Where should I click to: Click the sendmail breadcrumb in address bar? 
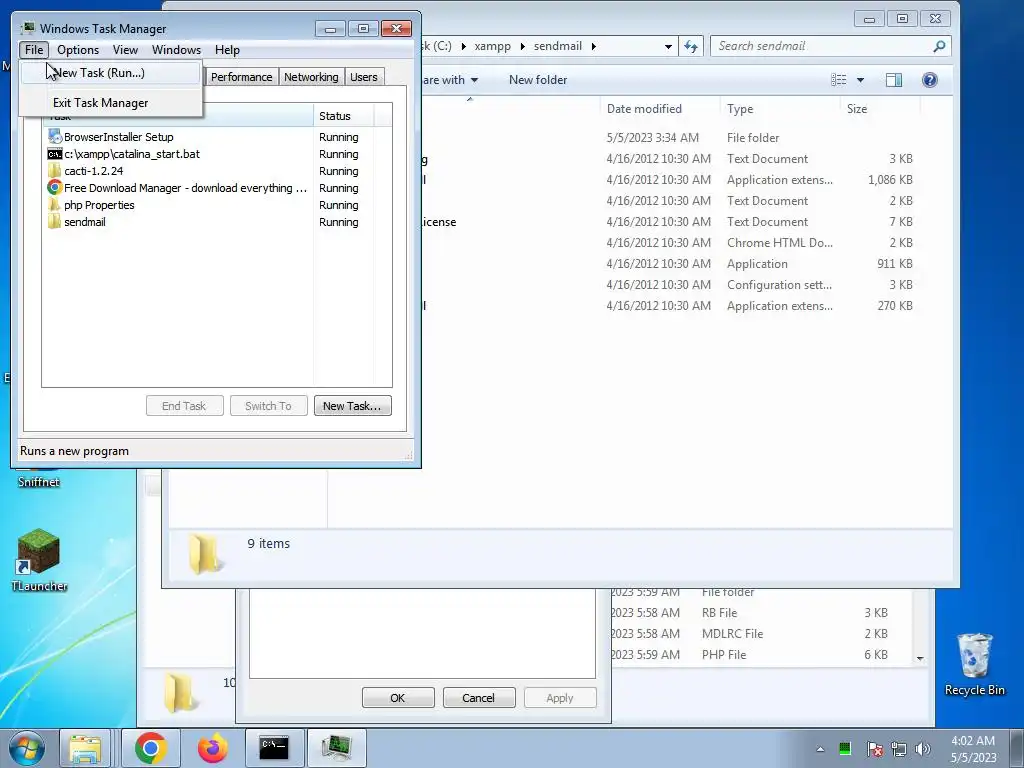pyautogui.click(x=558, y=46)
